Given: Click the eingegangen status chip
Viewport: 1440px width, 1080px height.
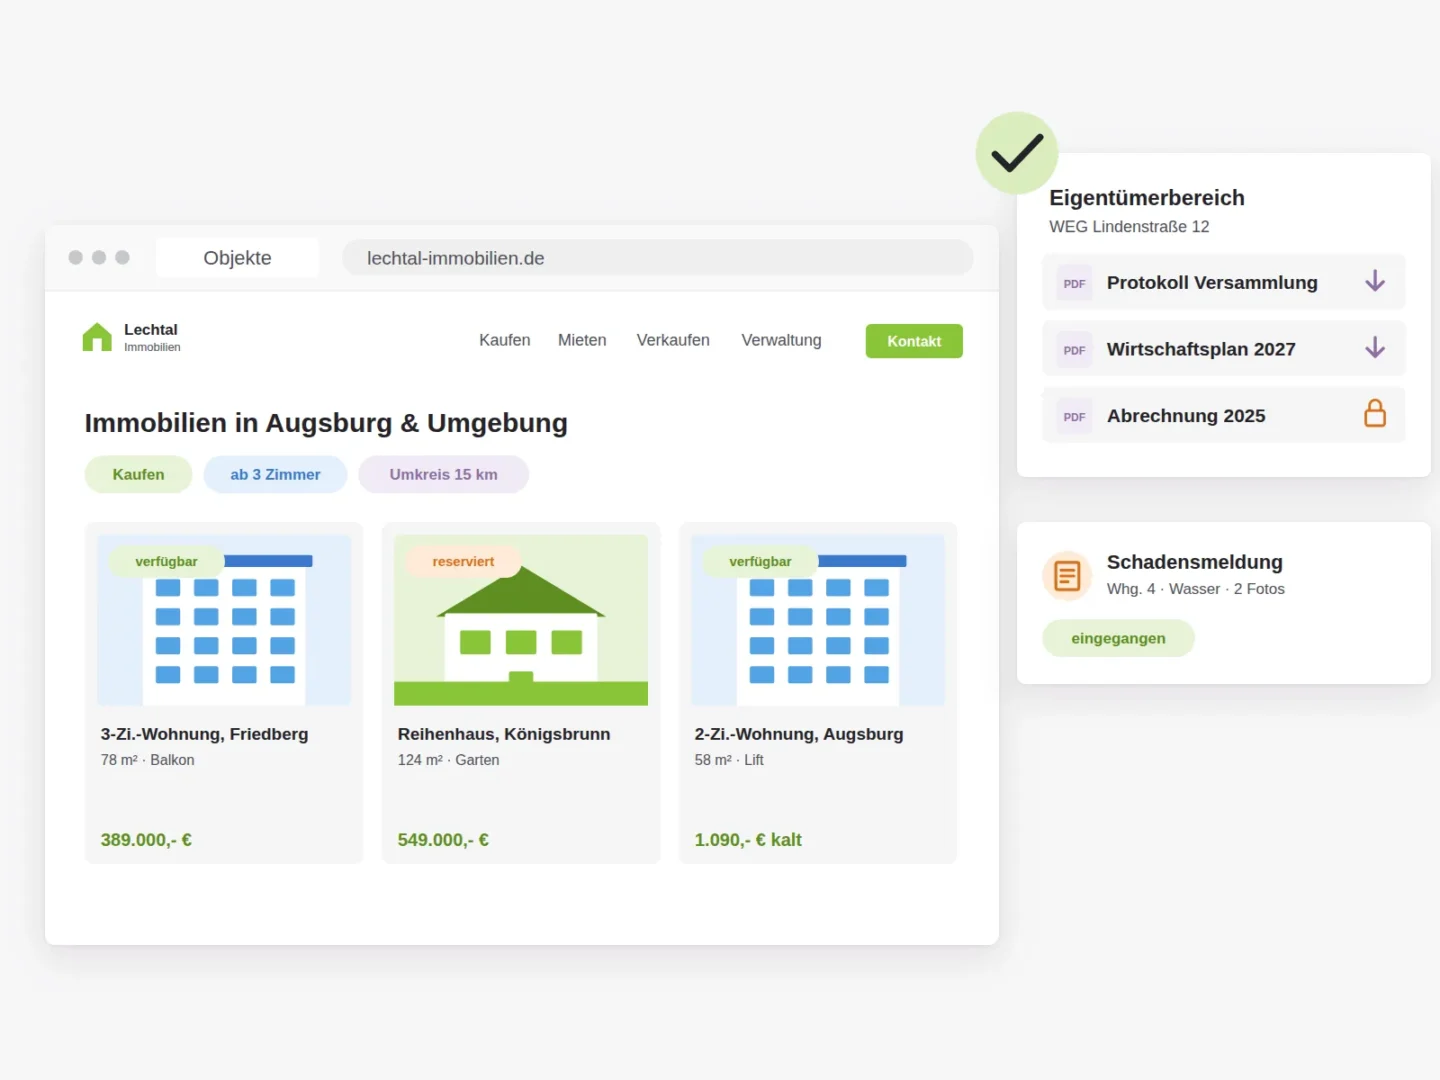Looking at the screenshot, I should coord(1118,638).
